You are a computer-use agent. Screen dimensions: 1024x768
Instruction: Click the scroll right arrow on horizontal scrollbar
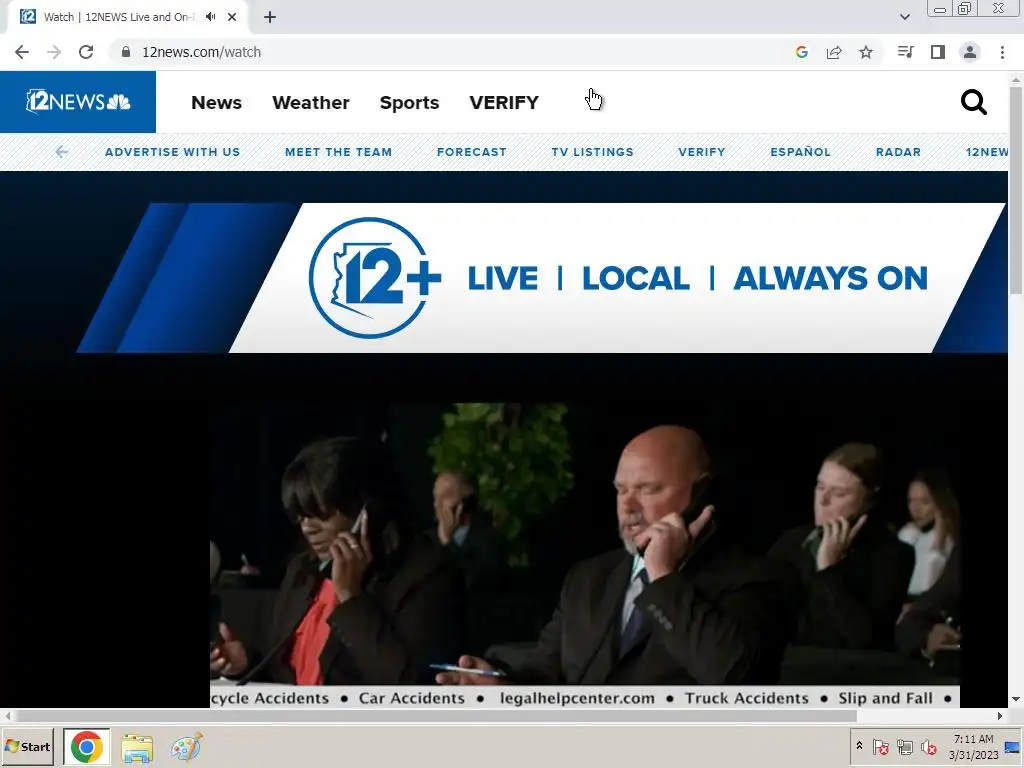pos(1000,716)
